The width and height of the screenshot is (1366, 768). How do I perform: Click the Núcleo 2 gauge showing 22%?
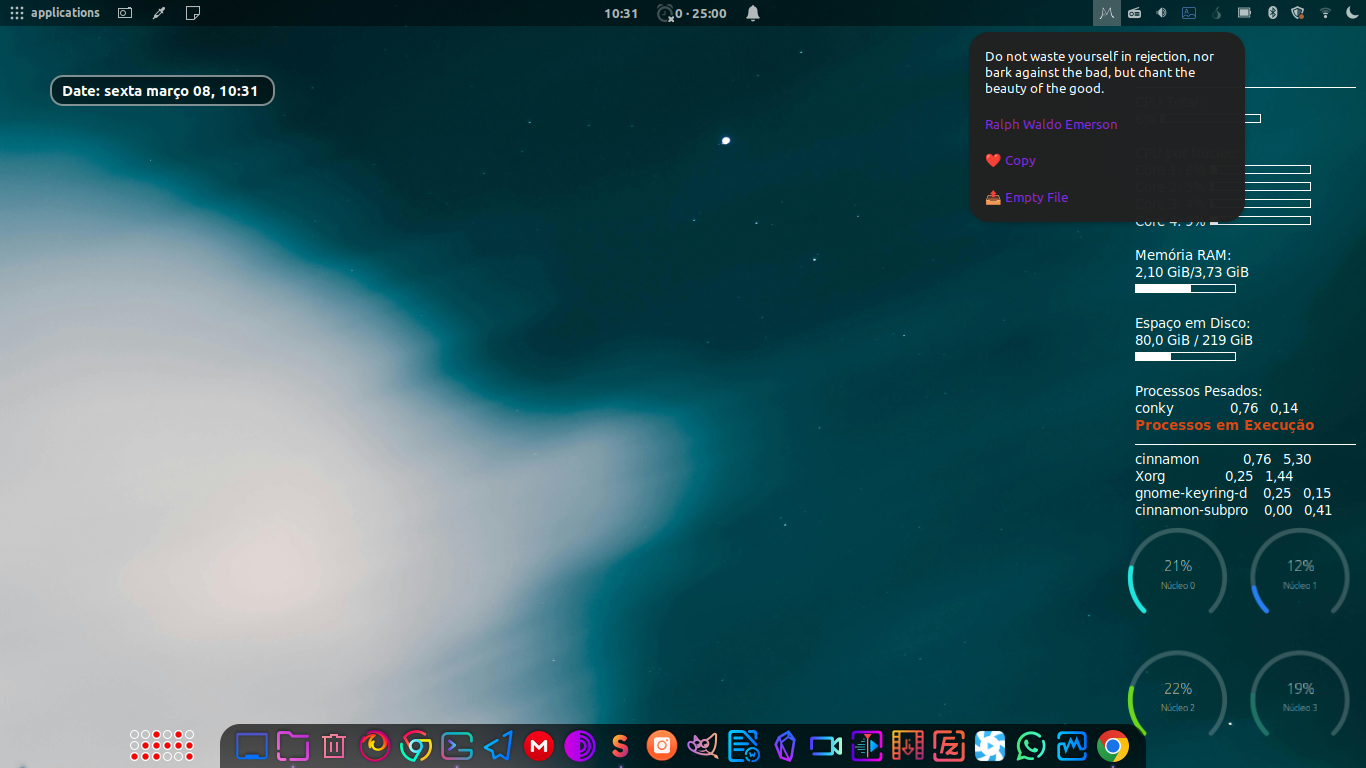tap(1178, 695)
